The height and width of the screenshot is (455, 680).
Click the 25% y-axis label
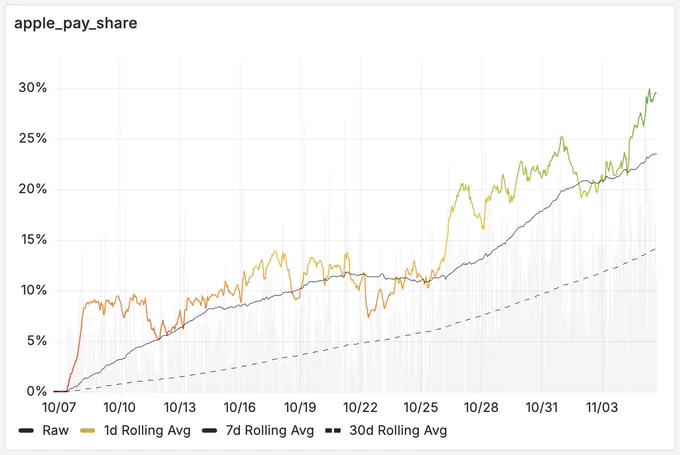(x=33, y=139)
